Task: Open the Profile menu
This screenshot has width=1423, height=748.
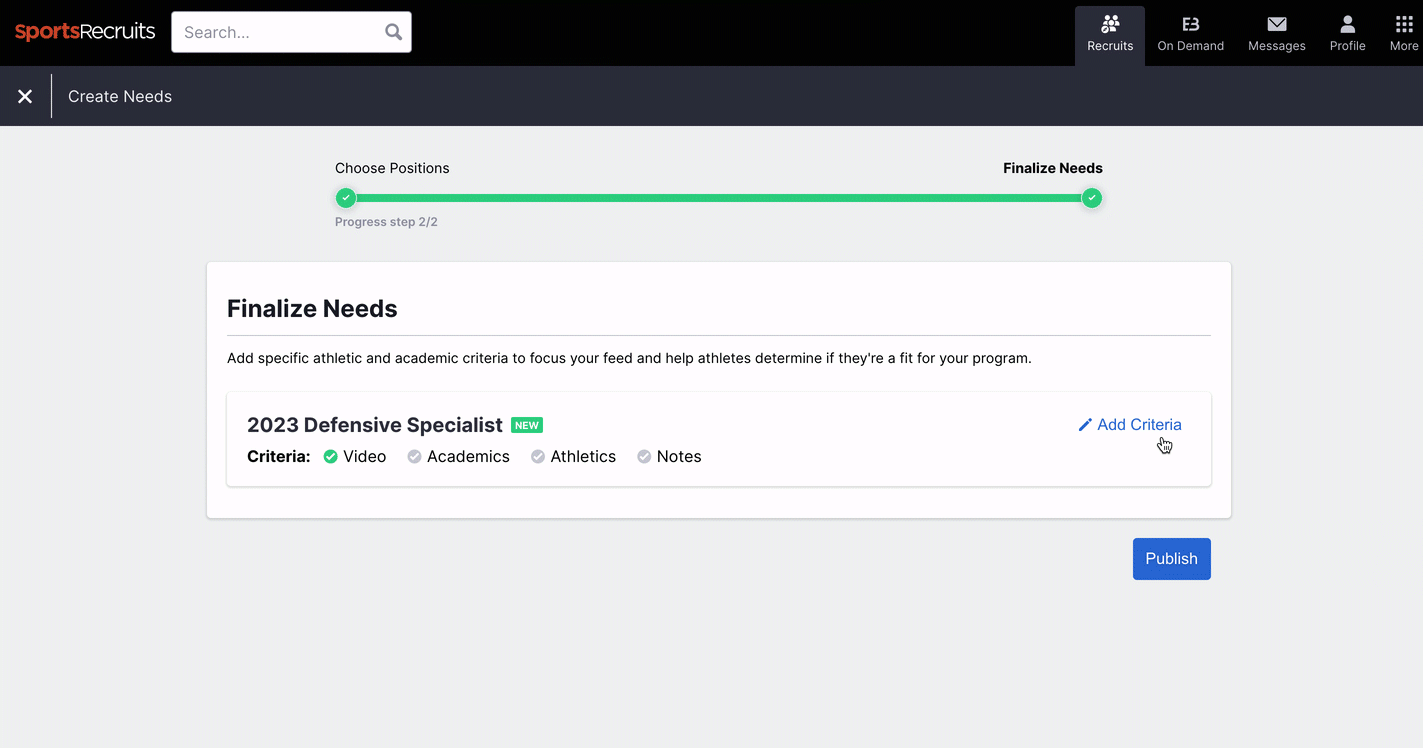Action: (x=1347, y=34)
